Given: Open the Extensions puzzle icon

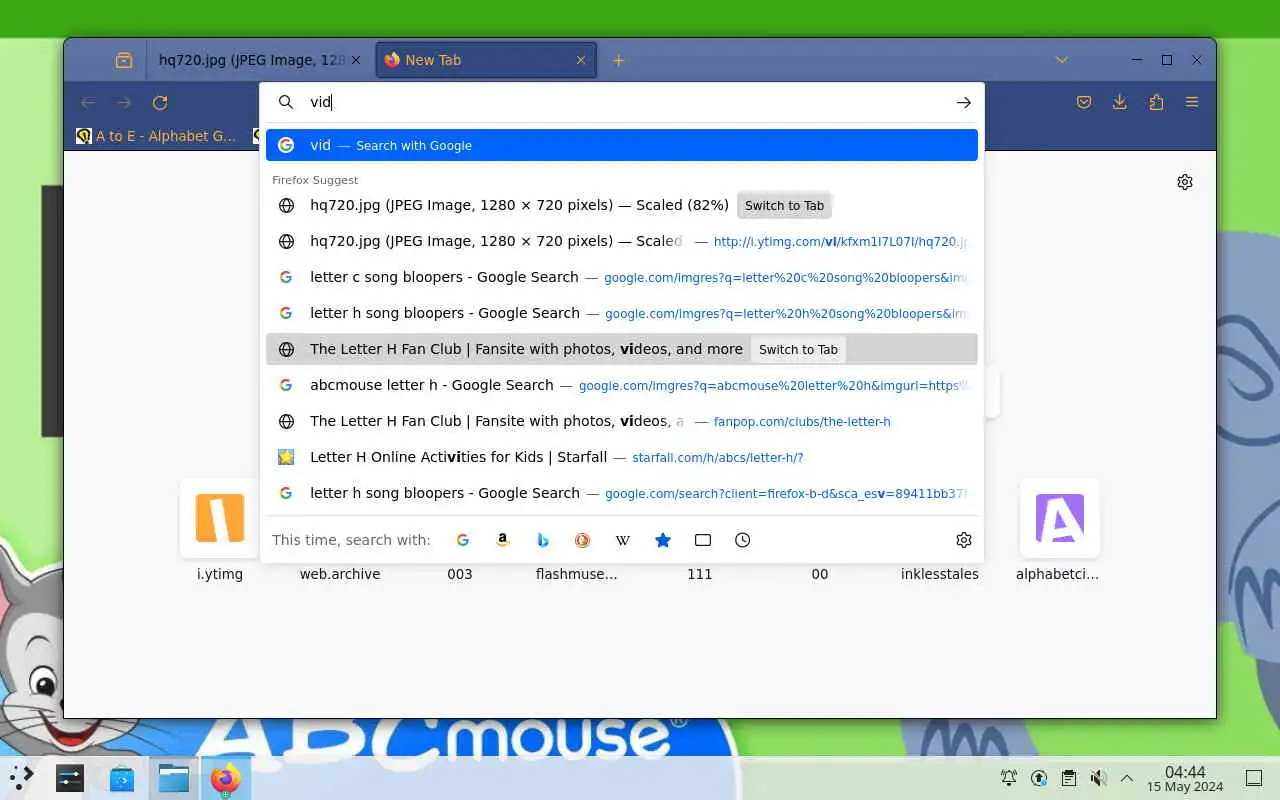Looking at the screenshot, I should (x=1156, y=102).
